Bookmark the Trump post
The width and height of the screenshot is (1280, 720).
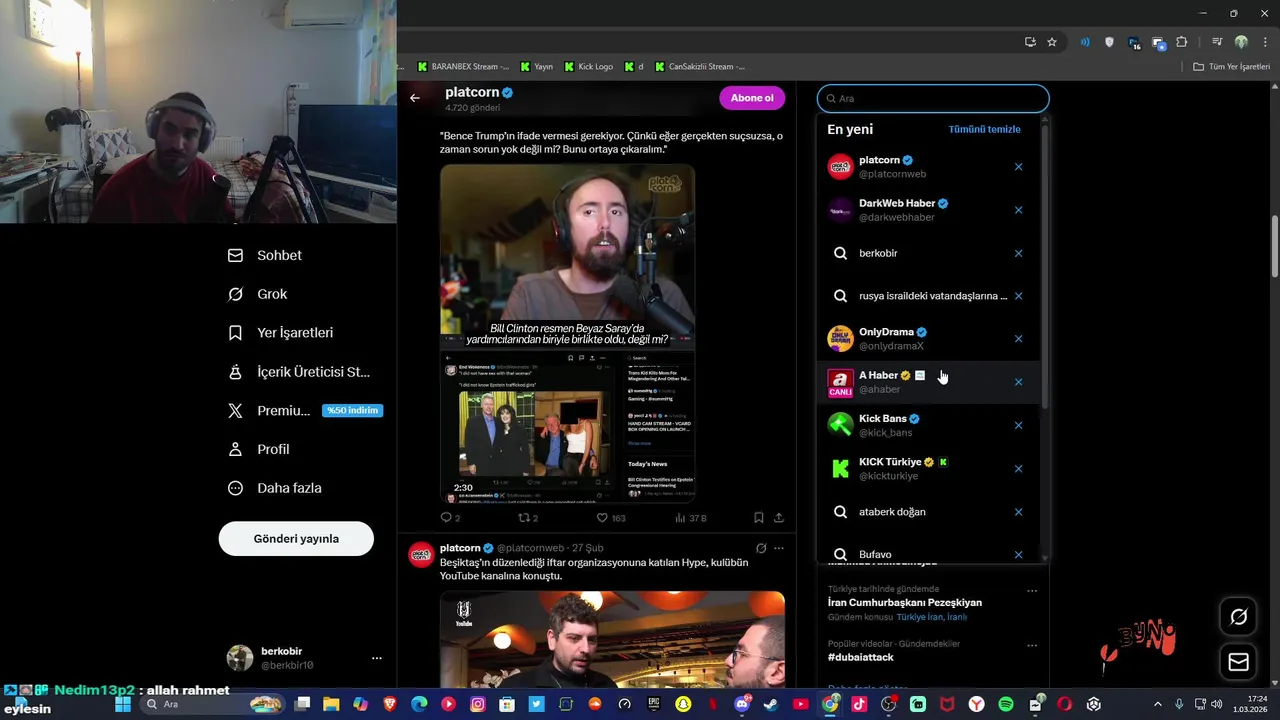click(x=759, y=518)
